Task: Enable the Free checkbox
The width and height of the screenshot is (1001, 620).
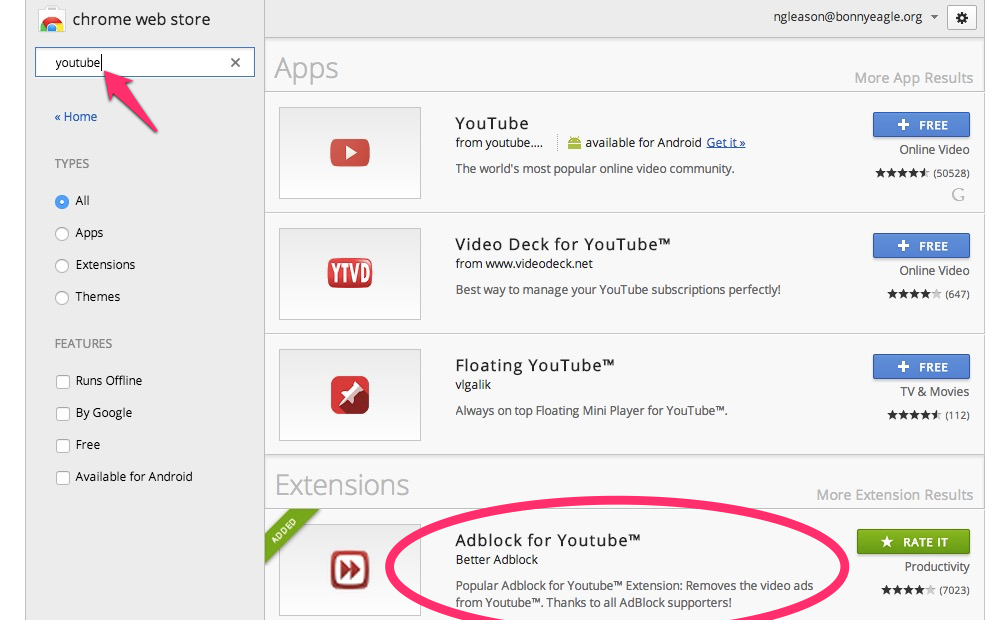Action: click(x=63, y=446)
